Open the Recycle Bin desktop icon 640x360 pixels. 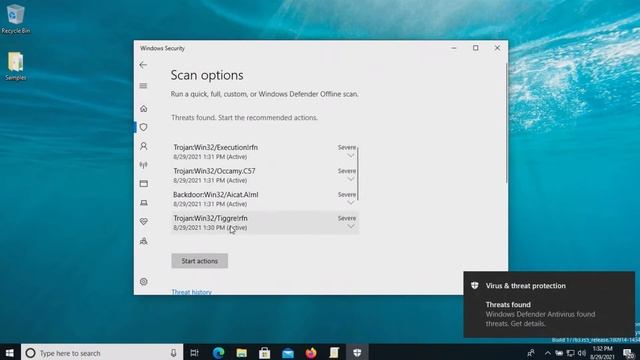tap(16, 19)
